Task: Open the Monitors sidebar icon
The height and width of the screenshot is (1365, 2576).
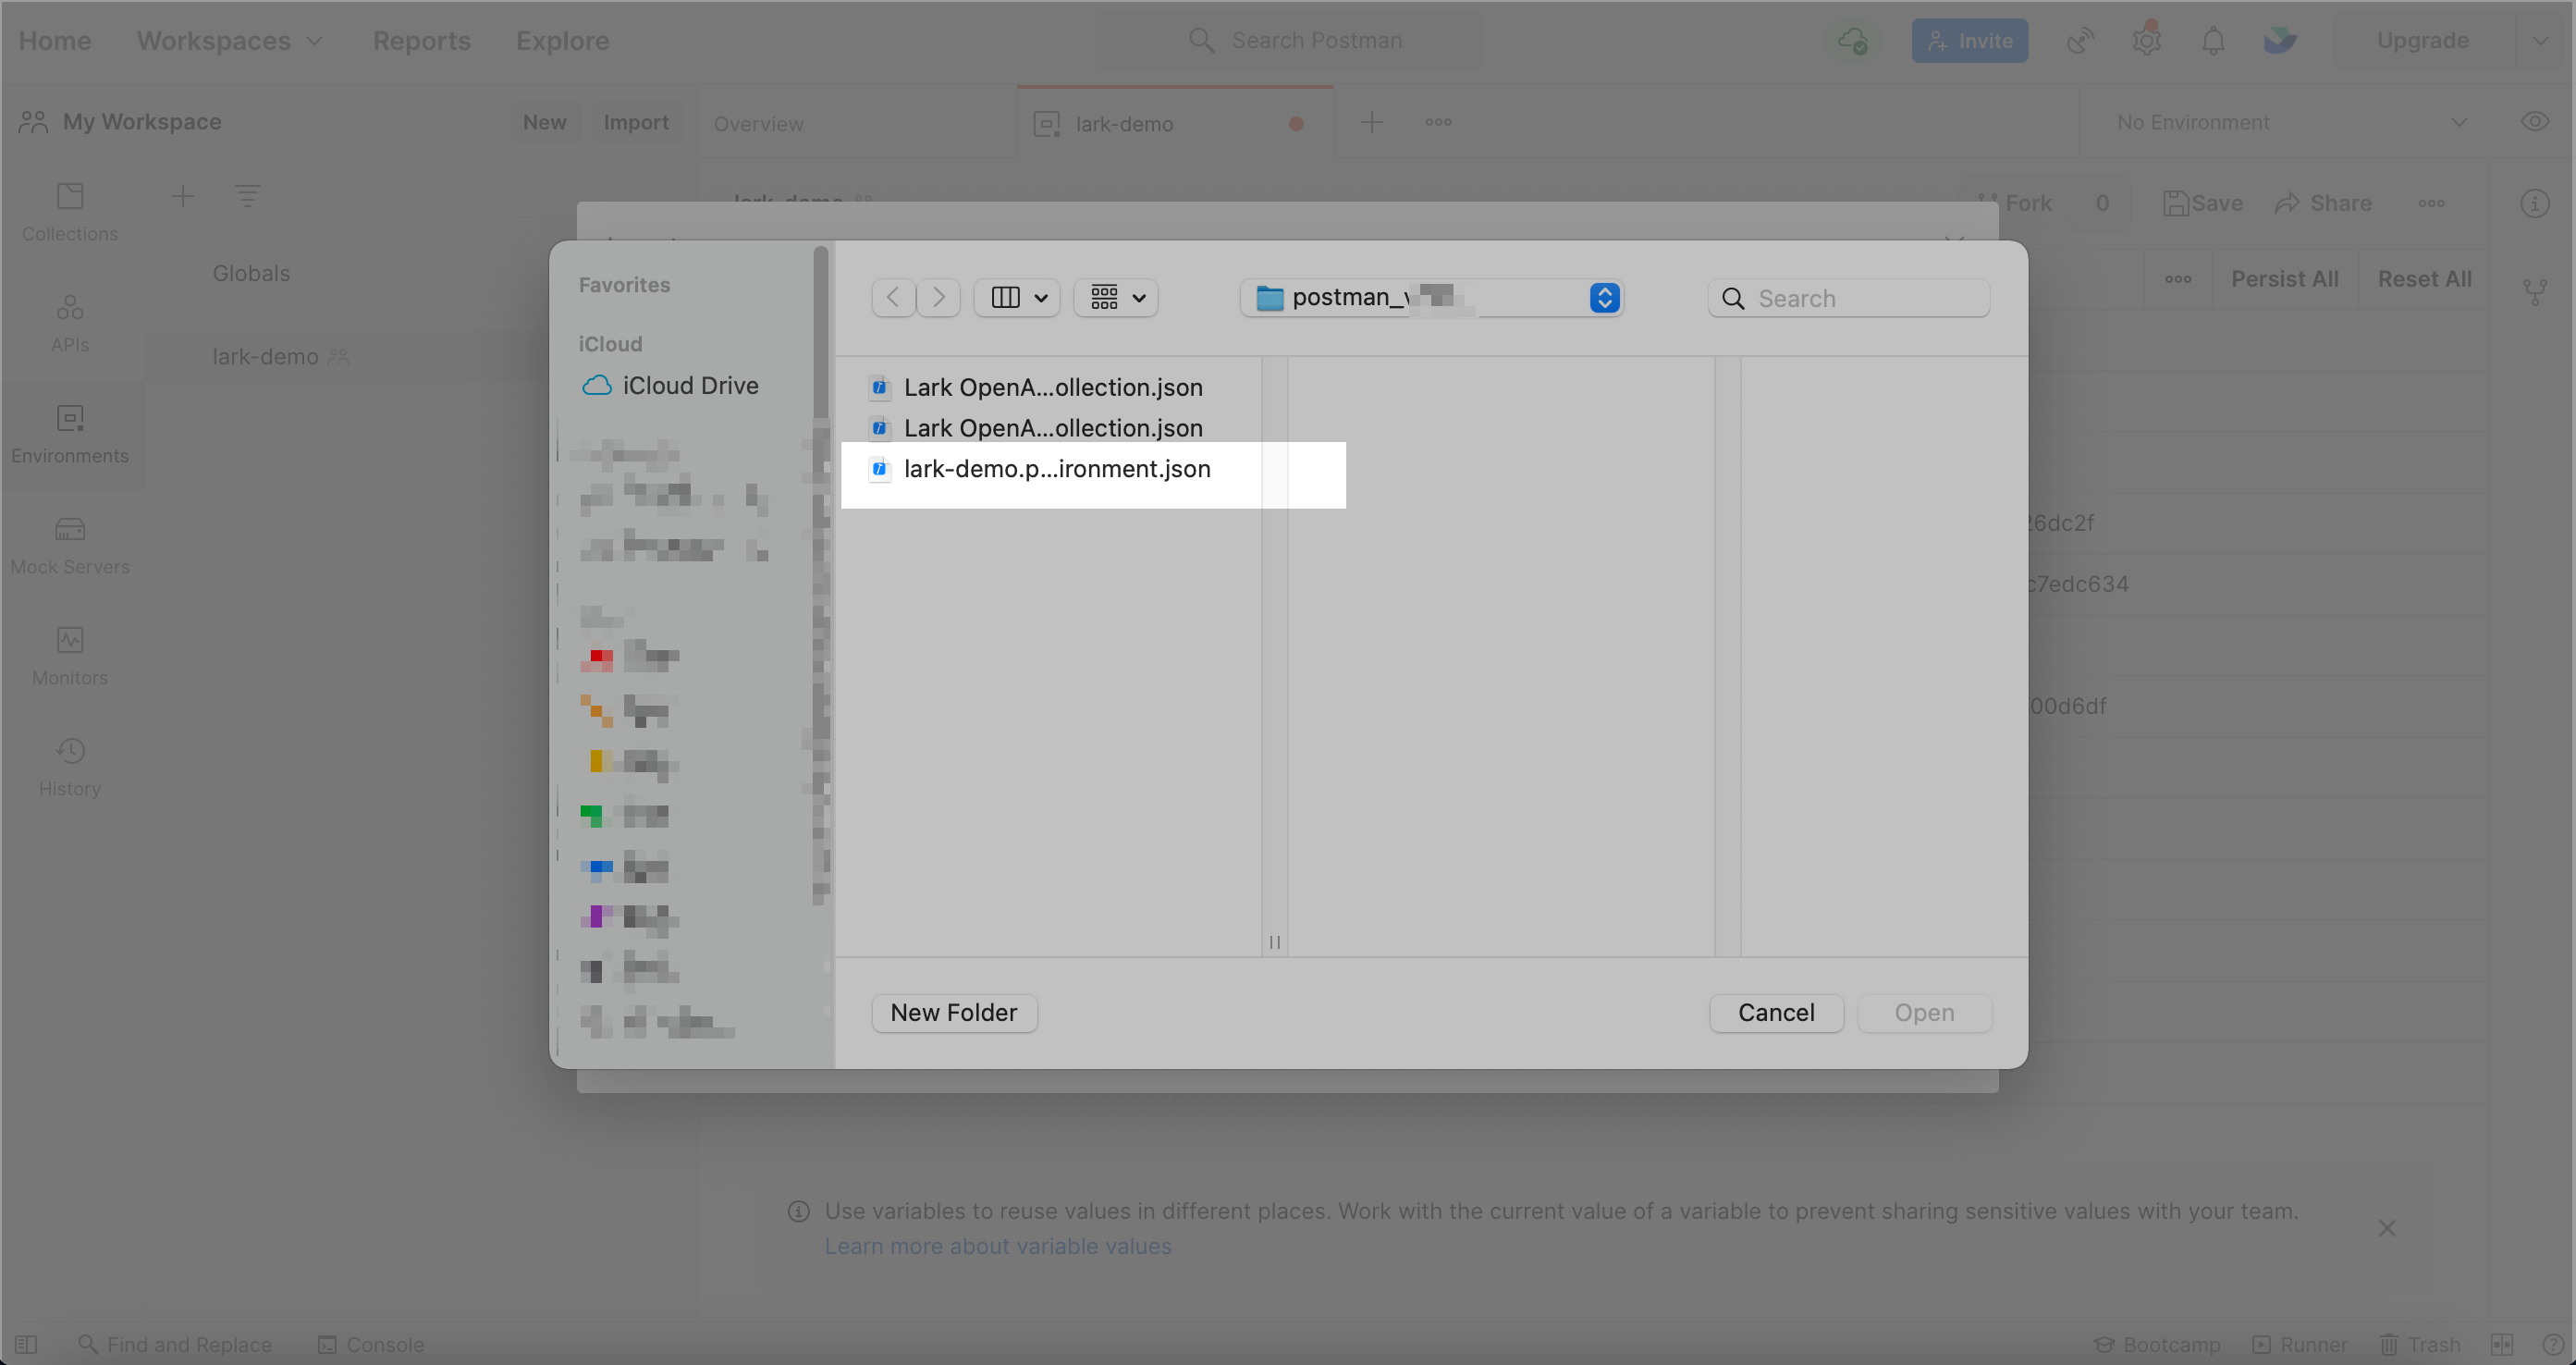Action: click(x=70, y=656)
